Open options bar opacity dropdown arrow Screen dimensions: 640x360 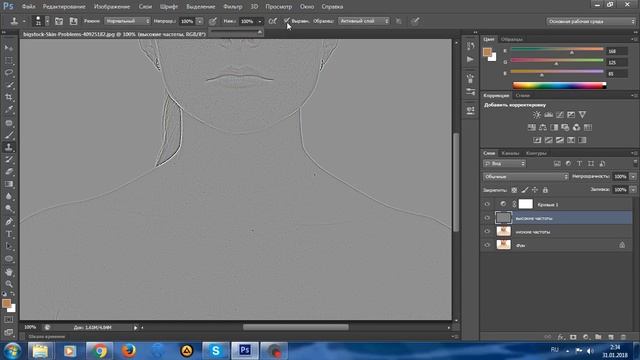coord(200,21)
